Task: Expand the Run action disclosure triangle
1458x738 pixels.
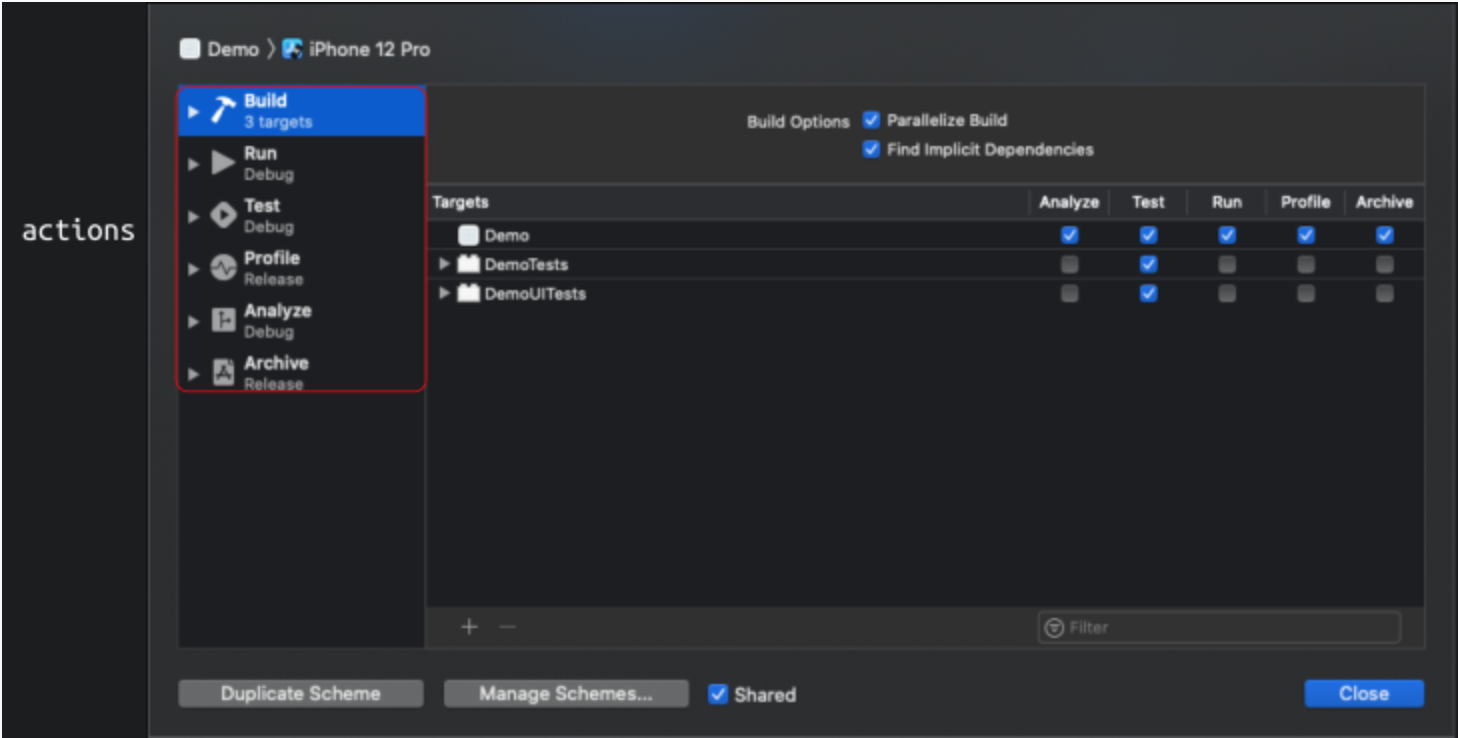Action: [194, 164]
